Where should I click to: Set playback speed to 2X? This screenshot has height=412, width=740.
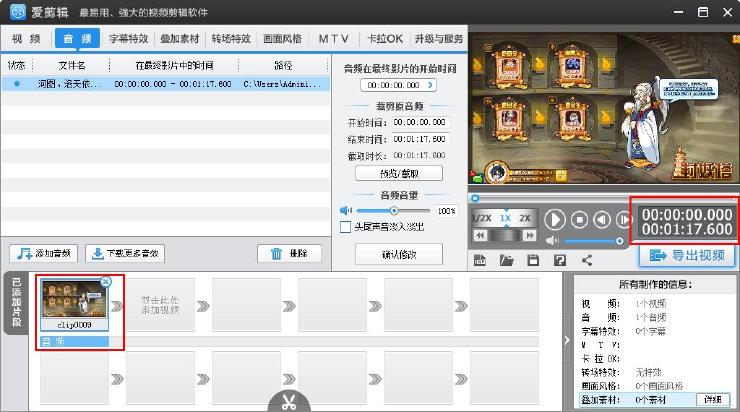coord(525,218)
